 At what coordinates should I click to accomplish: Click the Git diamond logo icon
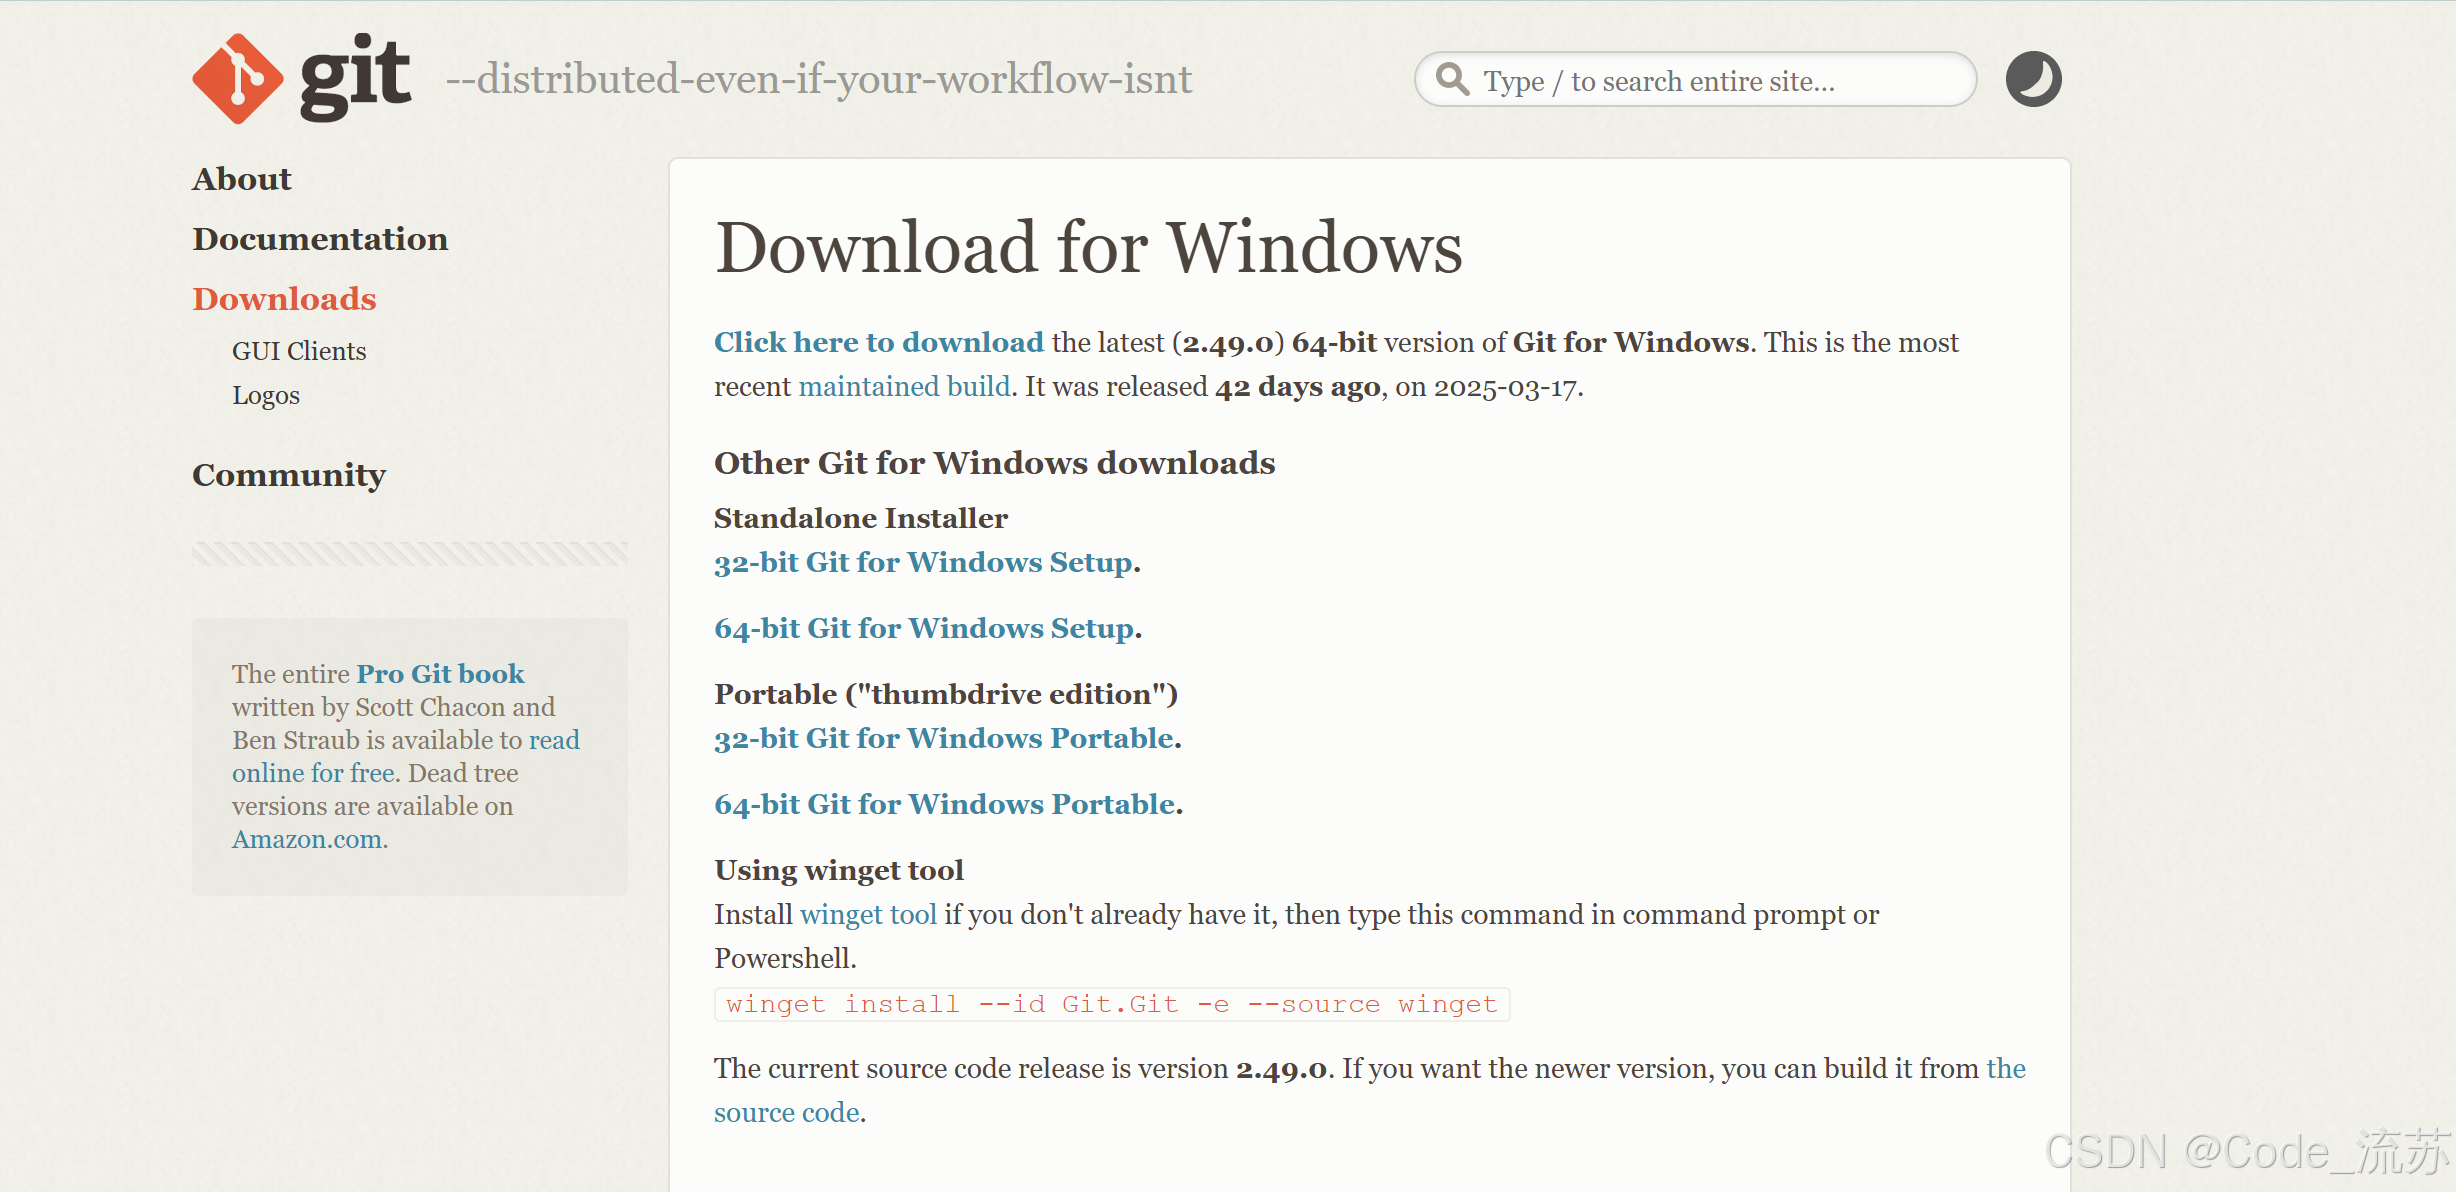[x=237, y=79]
